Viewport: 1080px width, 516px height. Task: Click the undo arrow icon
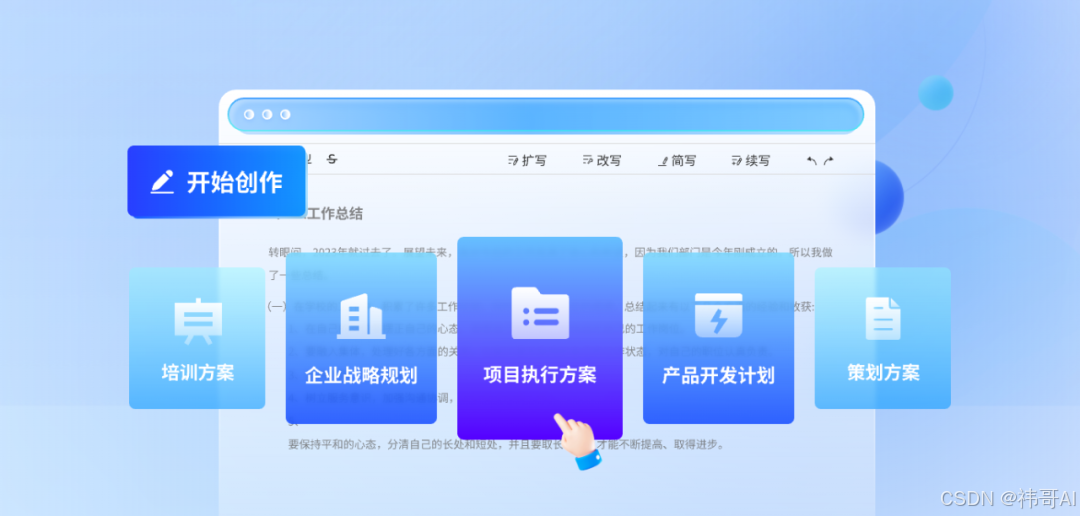[x=812, y=161]
